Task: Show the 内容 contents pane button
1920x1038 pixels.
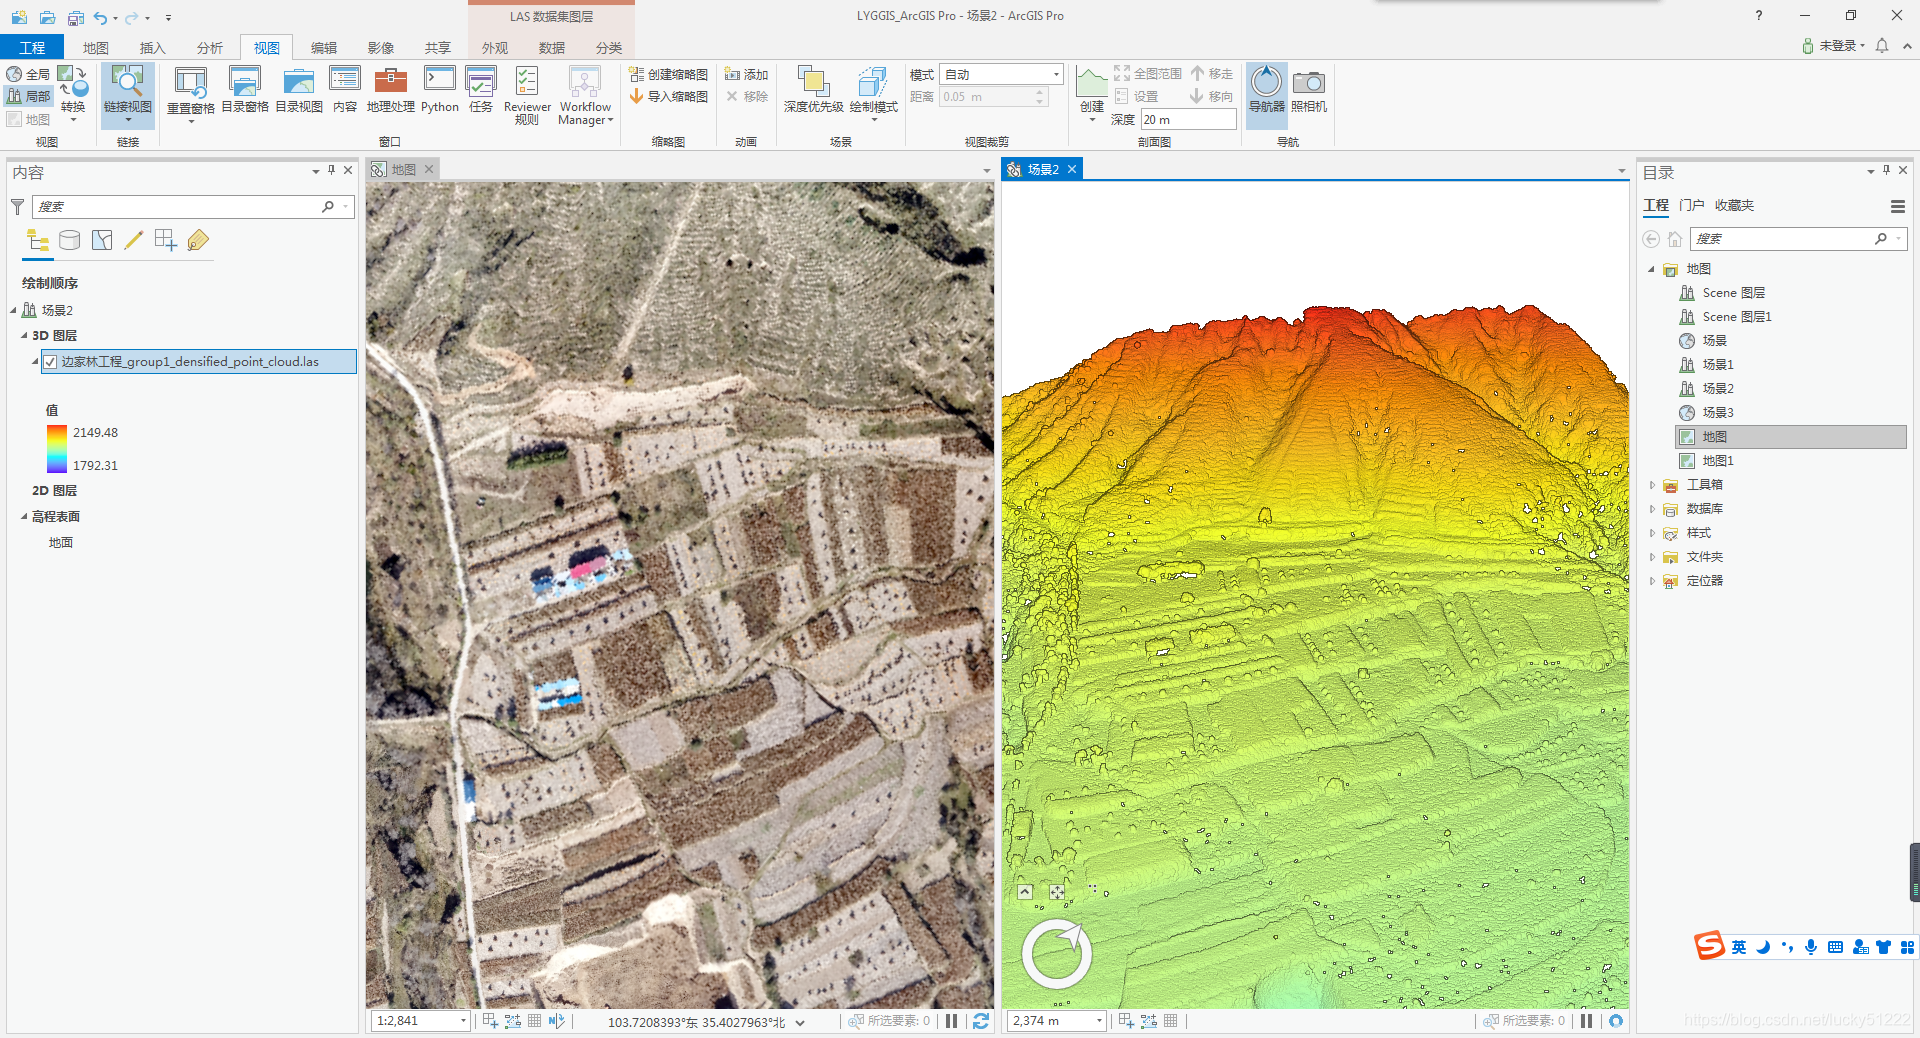Action: pos(345,90)
